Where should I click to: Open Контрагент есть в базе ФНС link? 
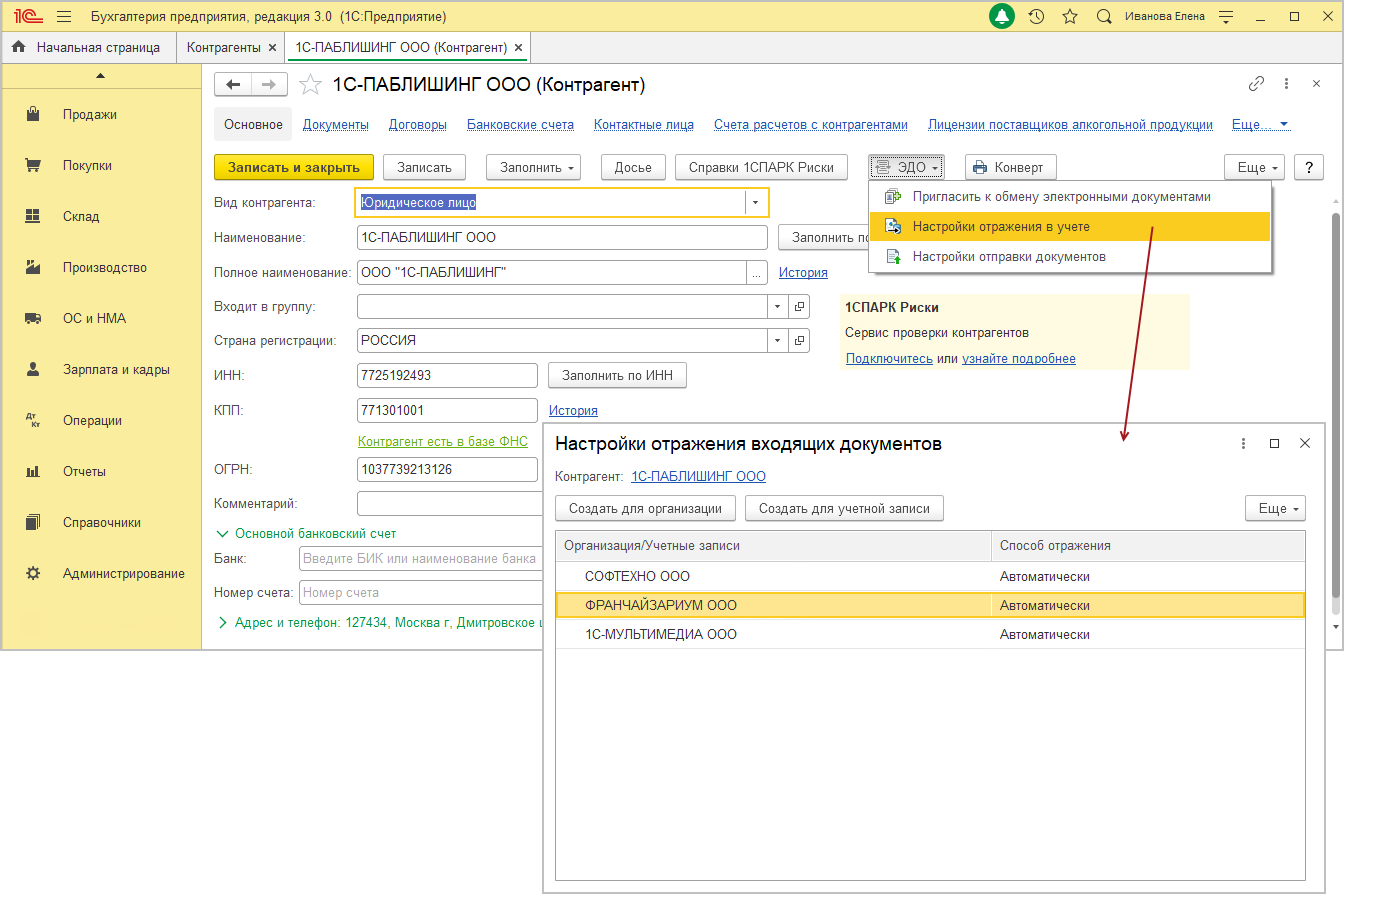tap(443, 441)
